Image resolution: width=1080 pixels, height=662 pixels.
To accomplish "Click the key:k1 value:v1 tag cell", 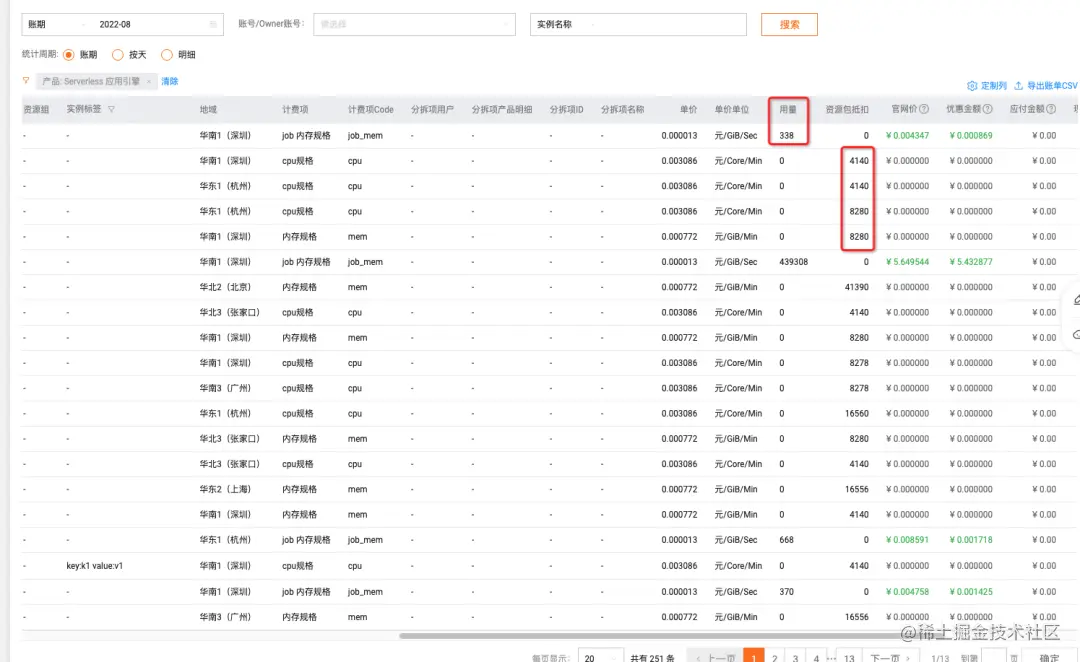I will pos(94,566).
